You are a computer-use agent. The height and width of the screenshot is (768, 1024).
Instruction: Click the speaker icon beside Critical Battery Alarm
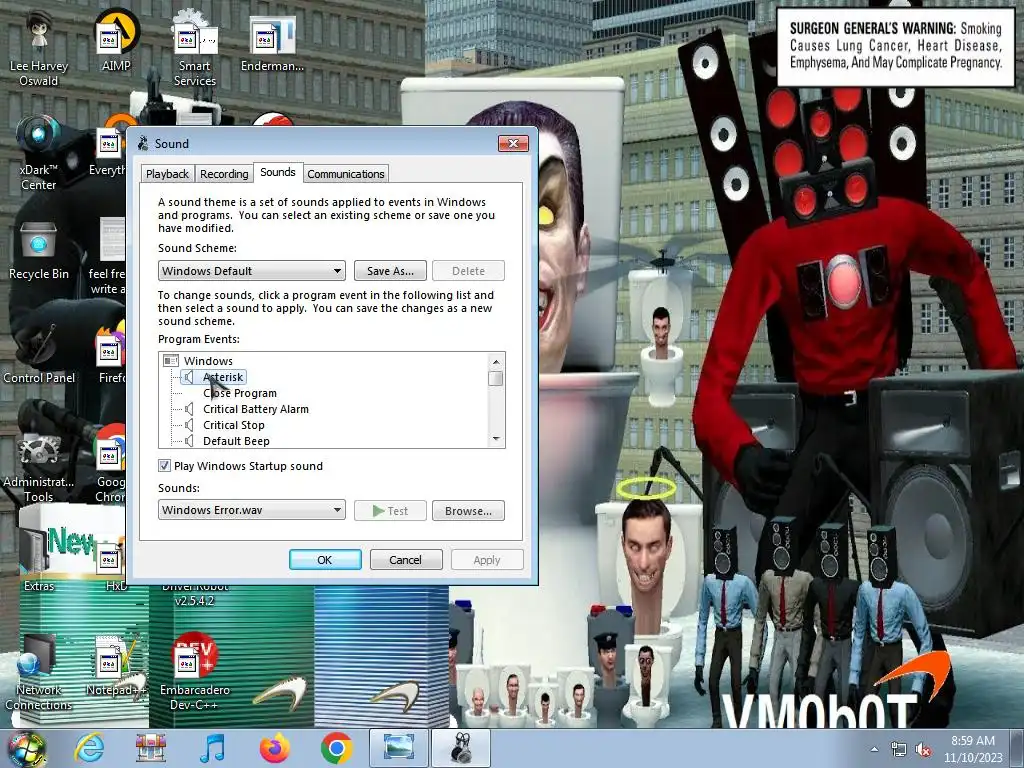189,409
